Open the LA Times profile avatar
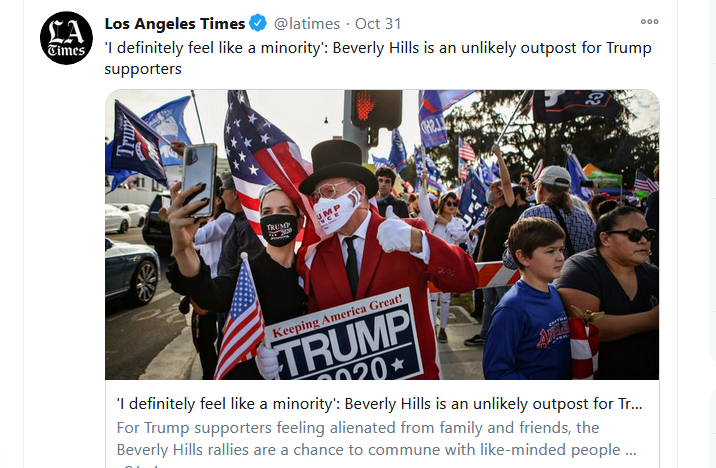The height and width of the screenshot is (468, 716). (x=66, y=38)
